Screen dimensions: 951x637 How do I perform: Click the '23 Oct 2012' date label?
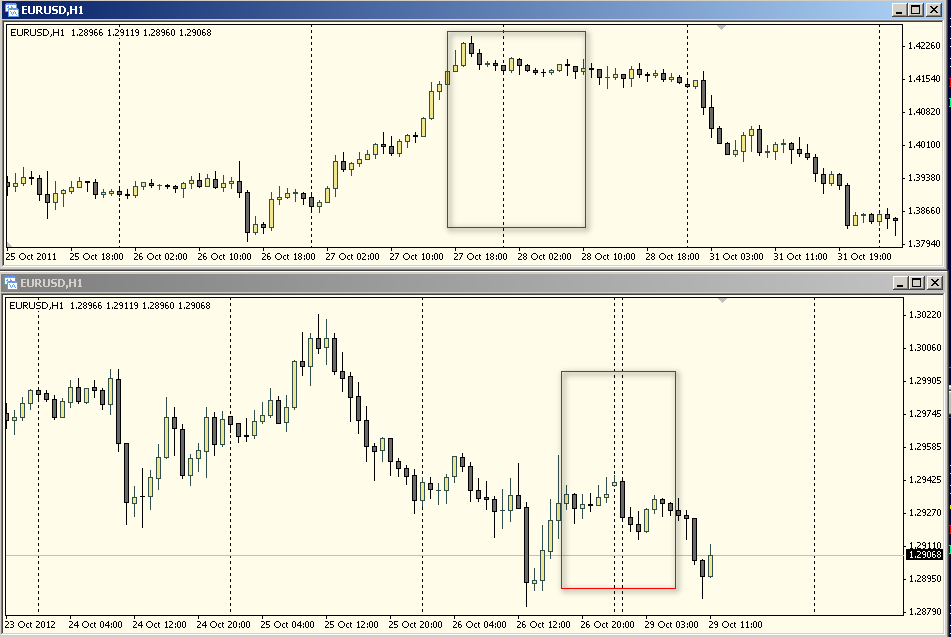pyautogui.click(x=30, y=625)
